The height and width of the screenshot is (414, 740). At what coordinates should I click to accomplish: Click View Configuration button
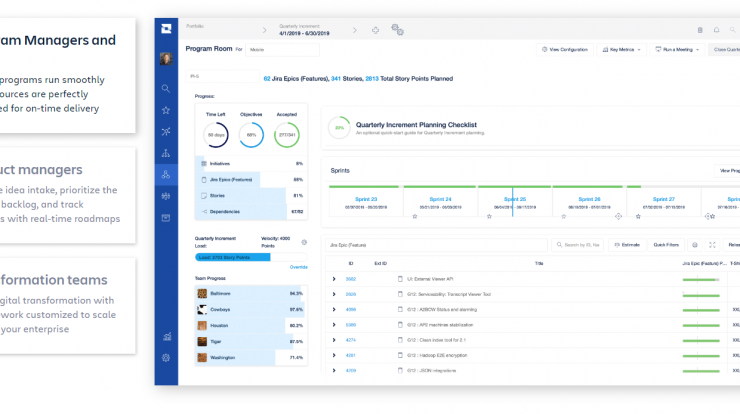coord(564,50)
